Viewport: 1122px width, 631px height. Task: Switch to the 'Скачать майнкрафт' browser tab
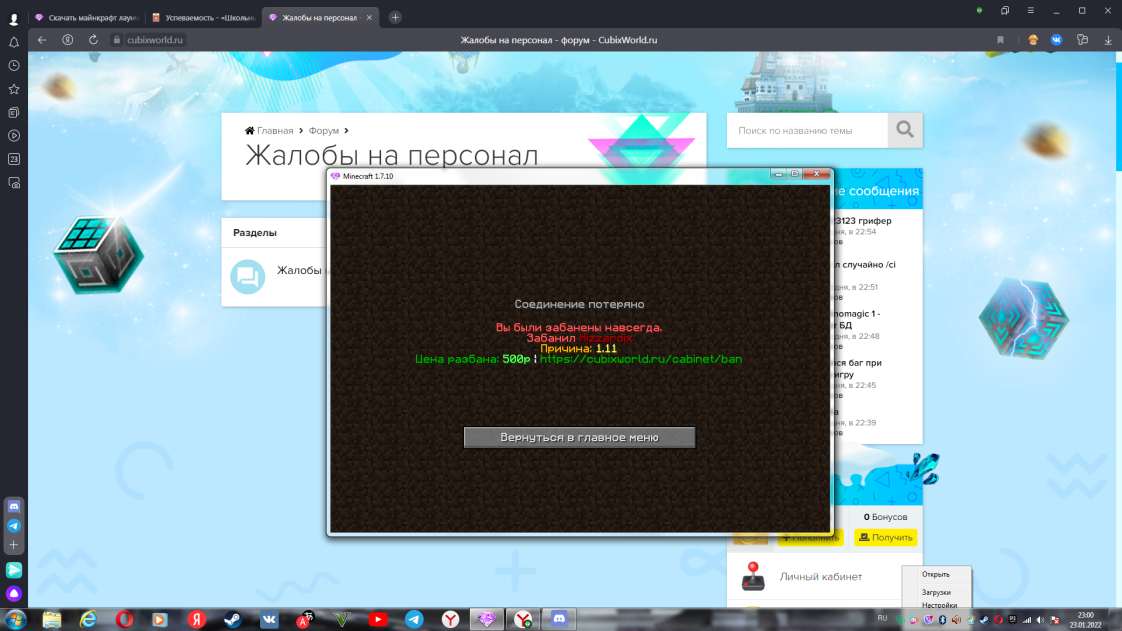click(85, 17)
